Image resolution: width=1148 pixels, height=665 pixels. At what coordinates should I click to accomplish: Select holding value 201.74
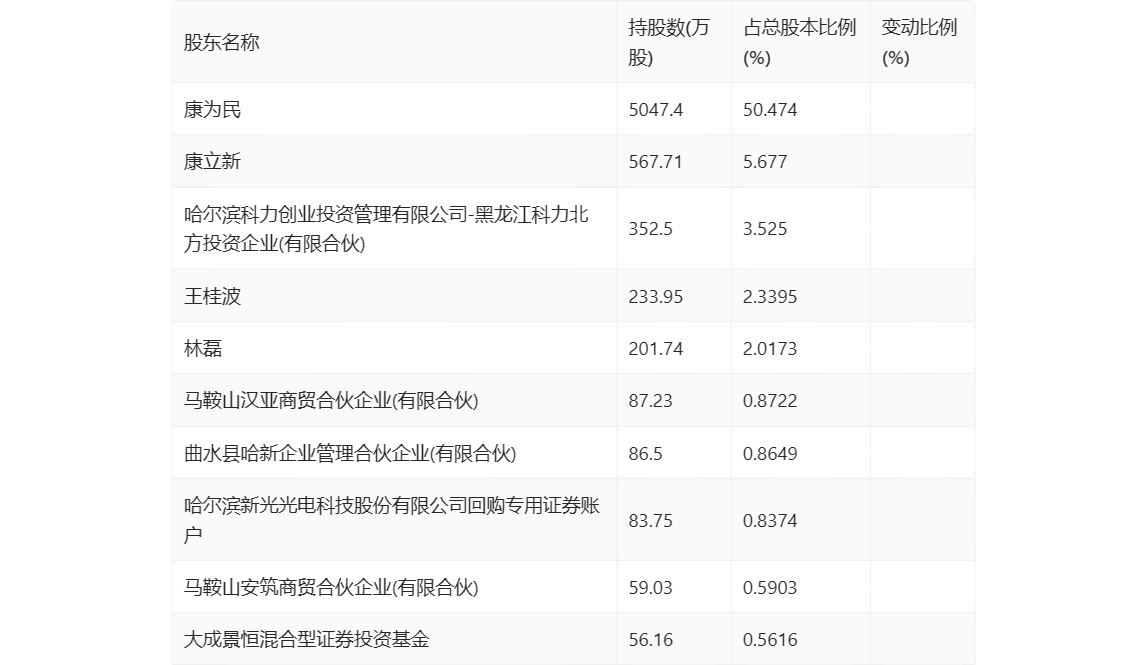(655, 349)
